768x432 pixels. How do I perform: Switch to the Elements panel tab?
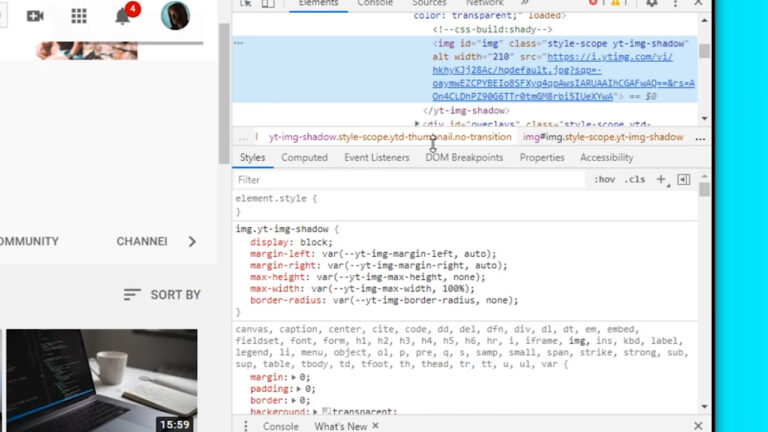tap(318, 3)
